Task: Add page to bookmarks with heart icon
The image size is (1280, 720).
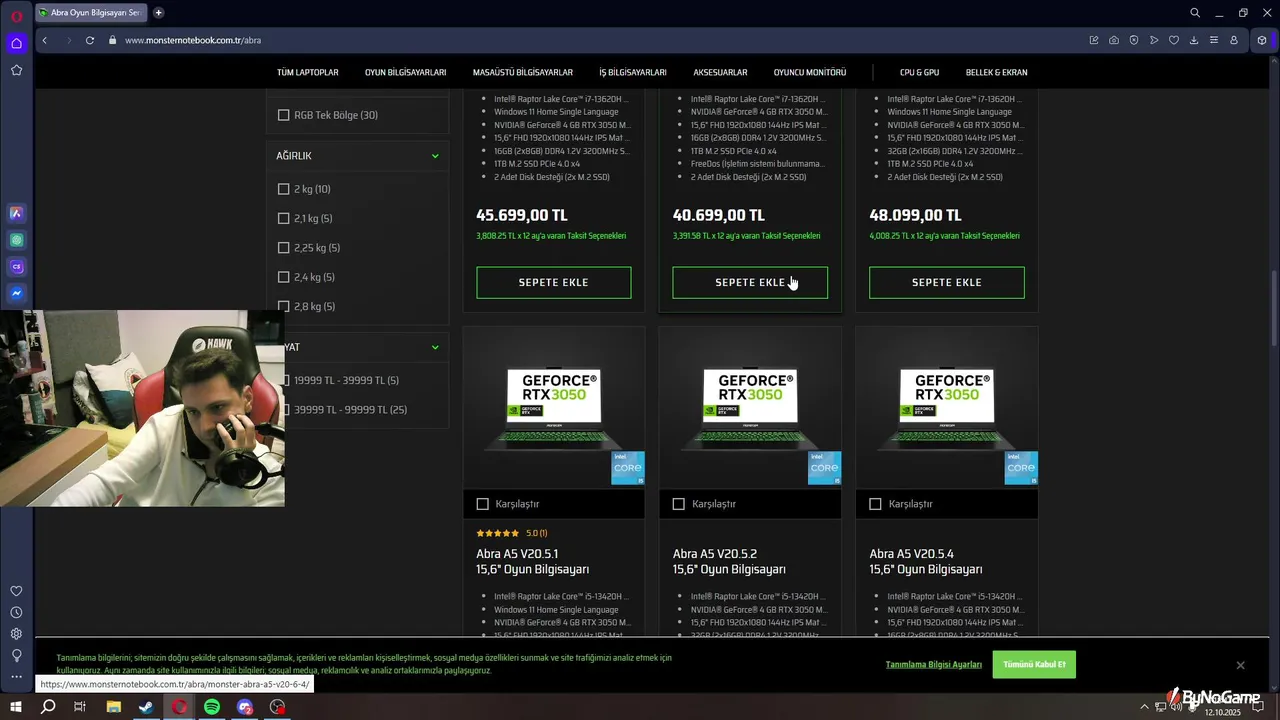Action: 1174,40
